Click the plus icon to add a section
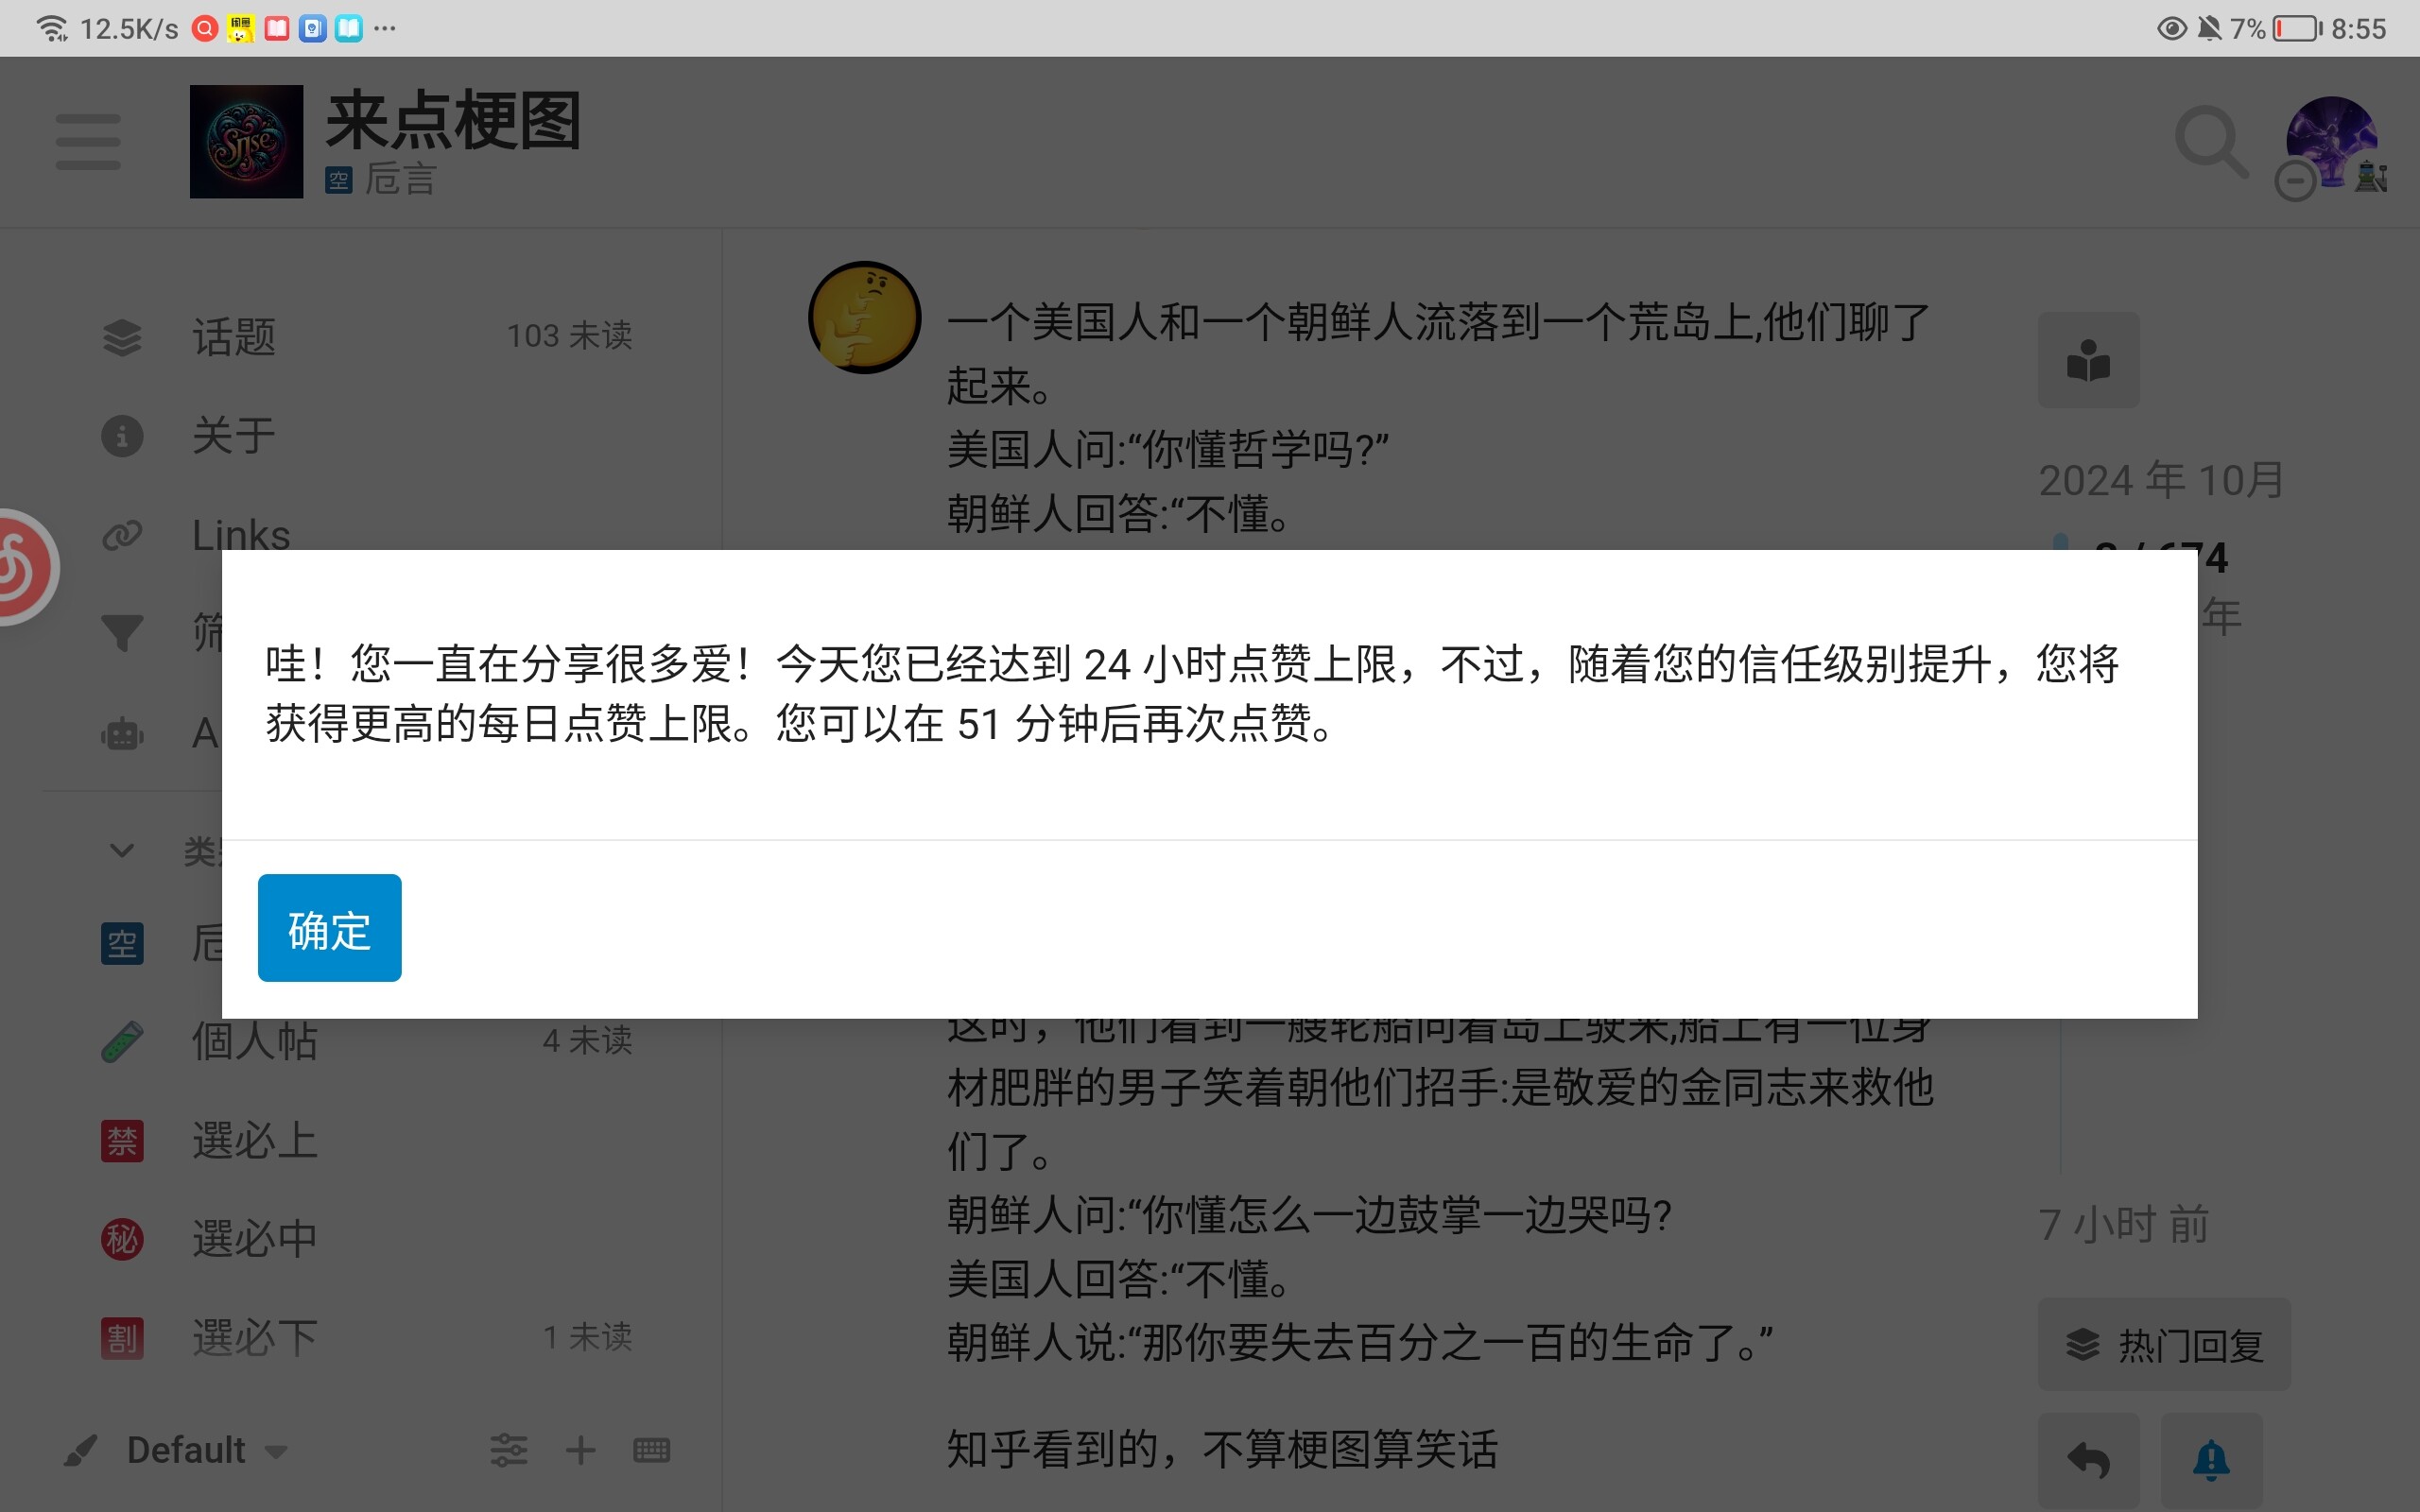Viewport: 2420px width, 1512px height. point(581,1449)
